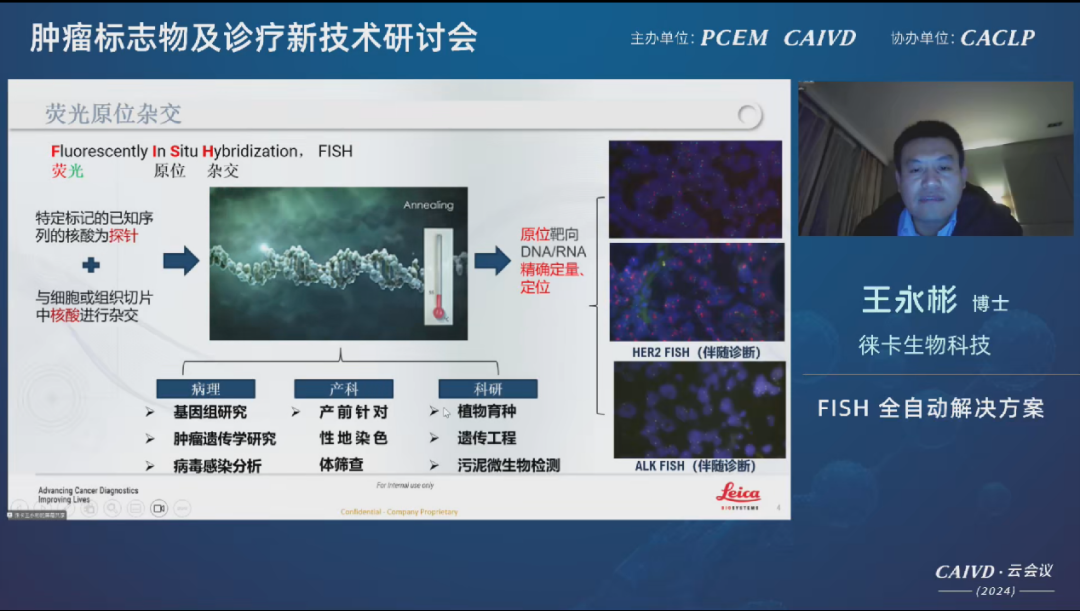The width and height of the screenshot is (1080, 611).
Task: Click the Confidential - Company Proprietary footer
Action: click(399, 512)
